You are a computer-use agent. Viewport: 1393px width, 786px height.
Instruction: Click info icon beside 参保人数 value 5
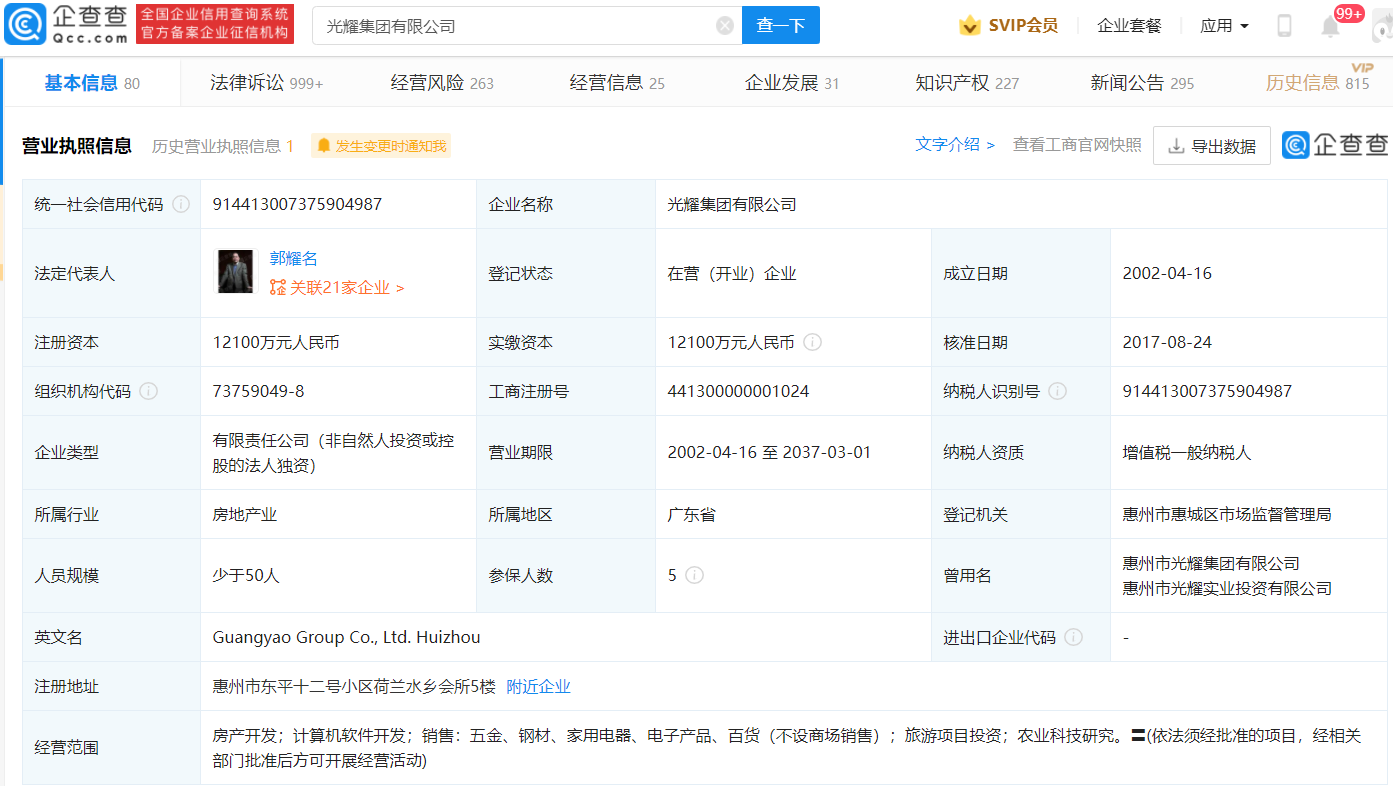(694, 575)
